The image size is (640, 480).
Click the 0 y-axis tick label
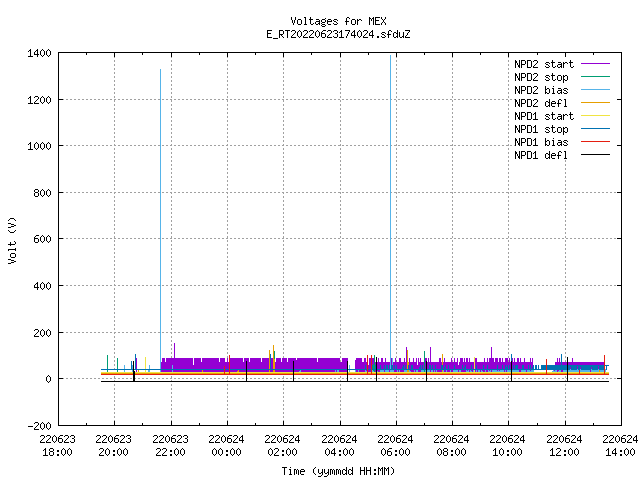49,379
